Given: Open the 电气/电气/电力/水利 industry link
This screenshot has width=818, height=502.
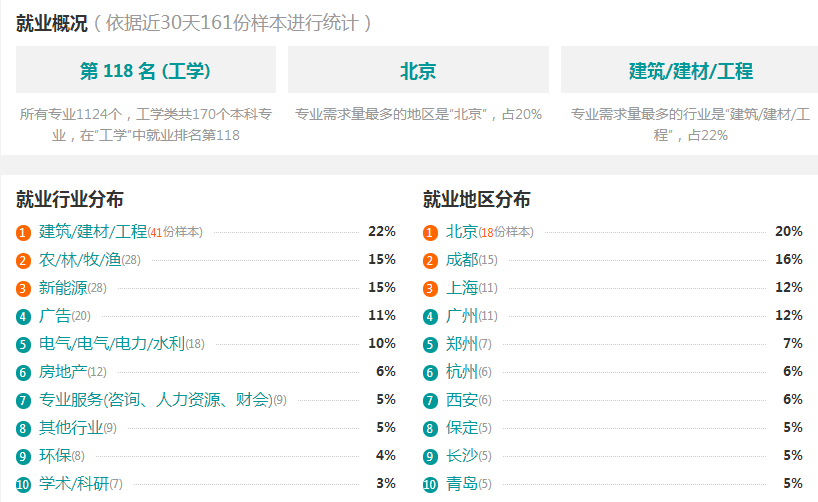Looking at the screenshot, I should [x=112, y=343].
